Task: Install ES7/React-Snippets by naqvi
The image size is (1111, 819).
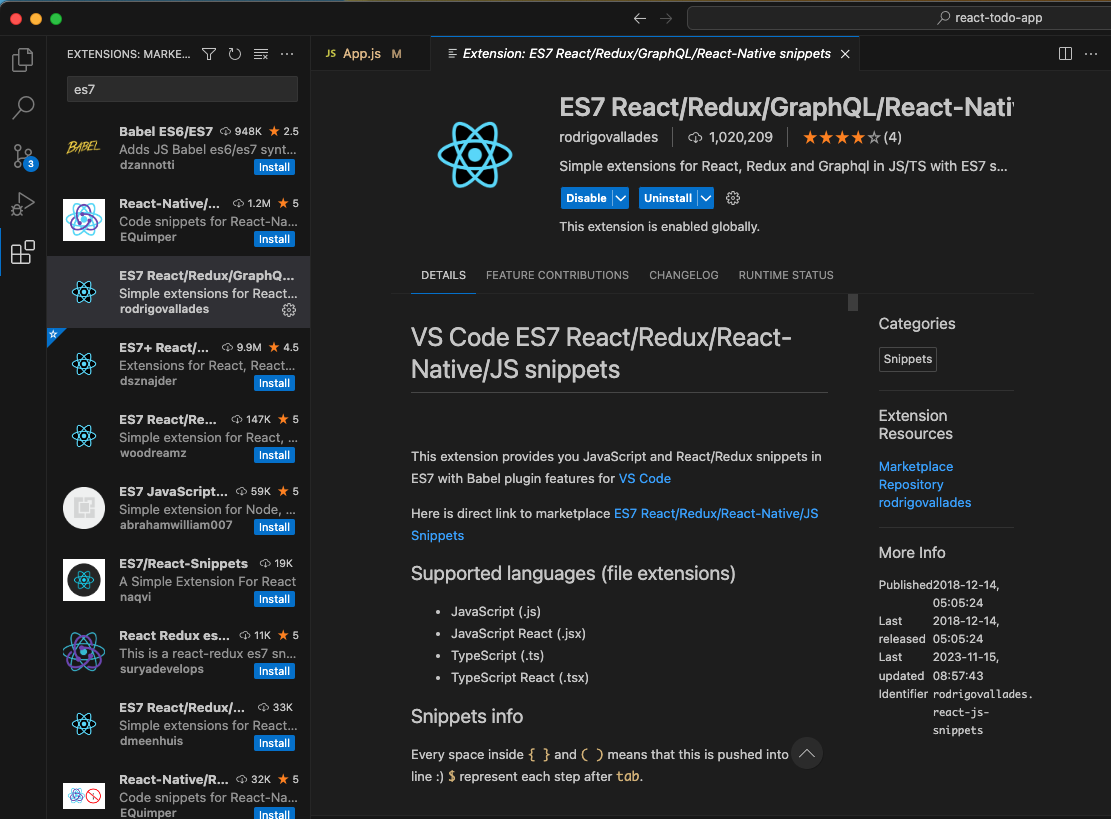Action: tap(274, 599)
